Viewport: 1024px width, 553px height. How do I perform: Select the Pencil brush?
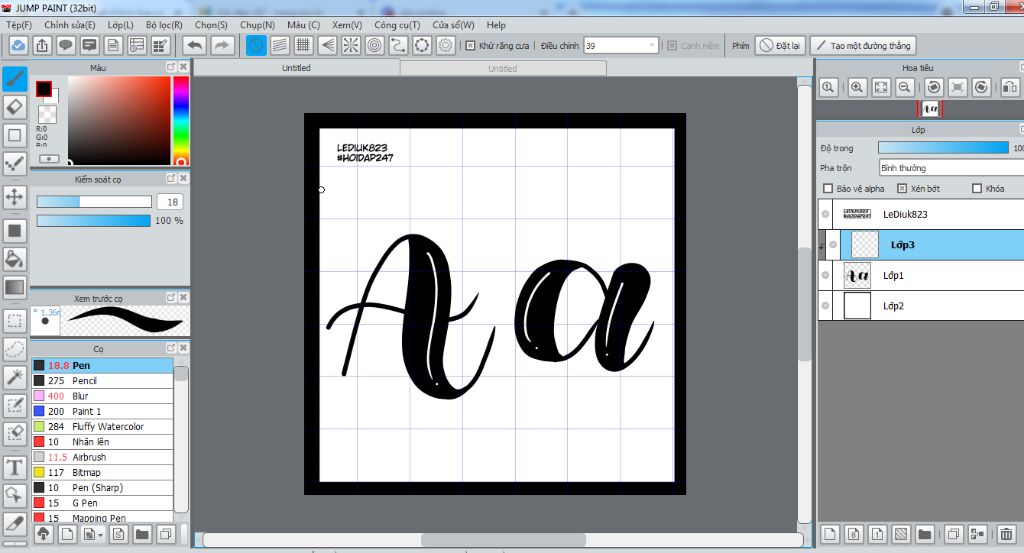[x=103, y=381]
